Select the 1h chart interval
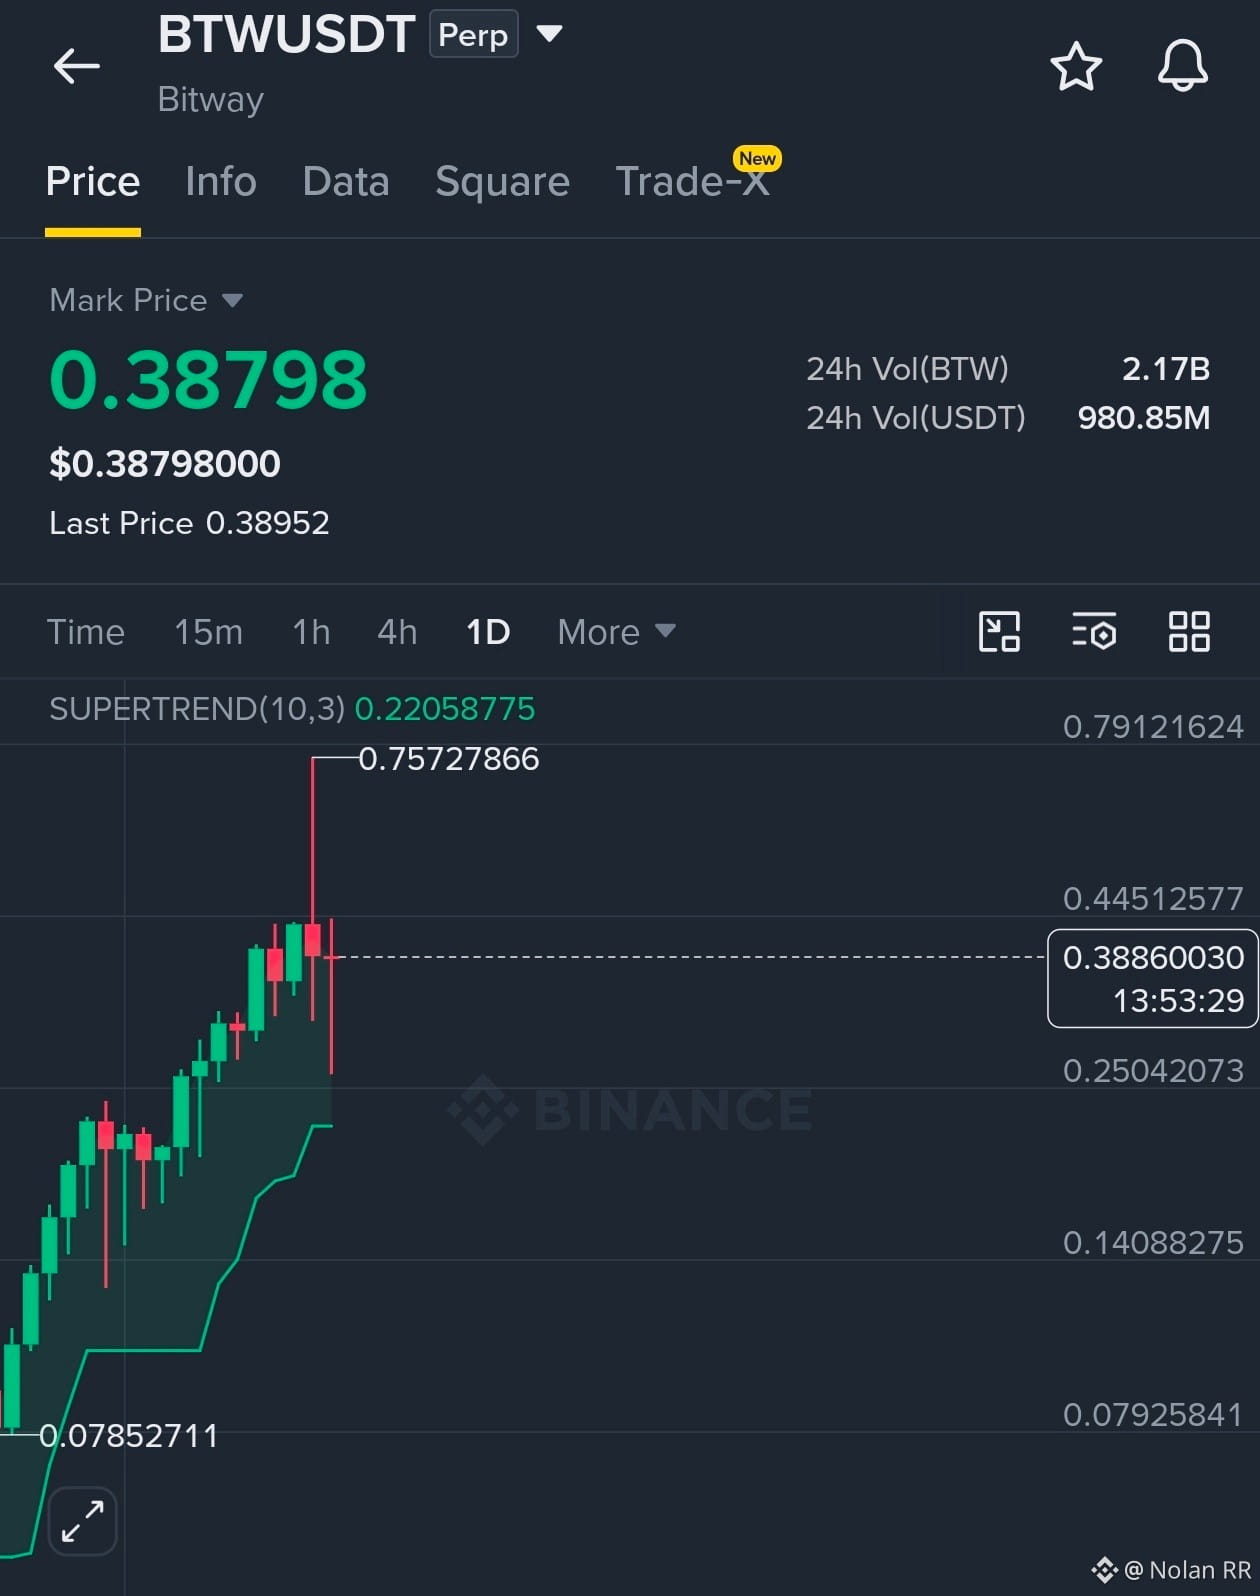1260x1596 pixels. click(x=311, y=632)
